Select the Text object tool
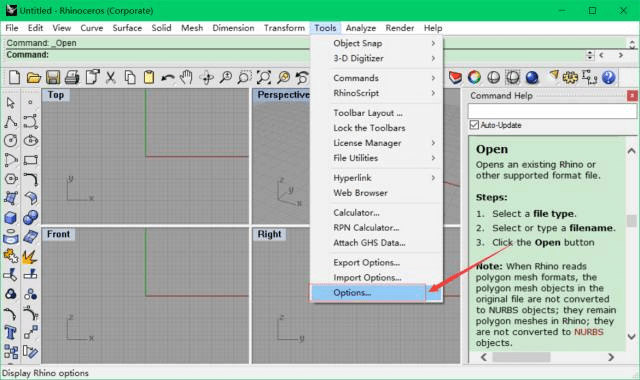 (11, 333)
